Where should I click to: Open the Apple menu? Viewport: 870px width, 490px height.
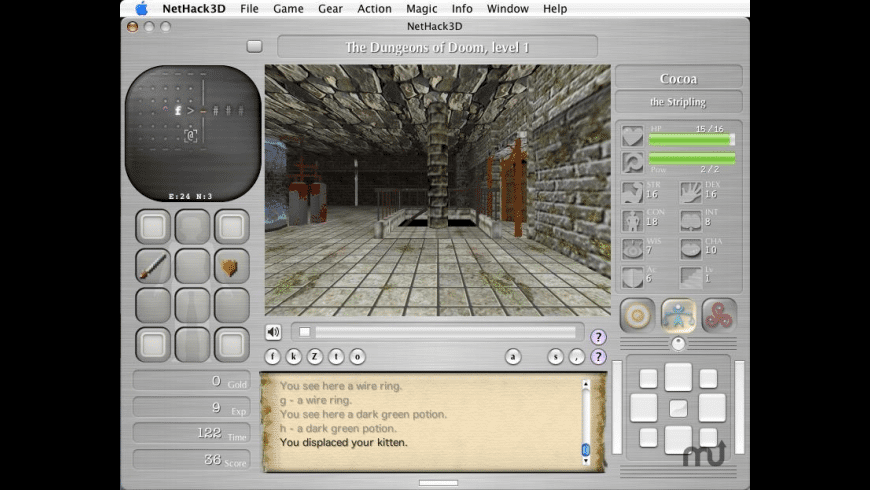142,8
